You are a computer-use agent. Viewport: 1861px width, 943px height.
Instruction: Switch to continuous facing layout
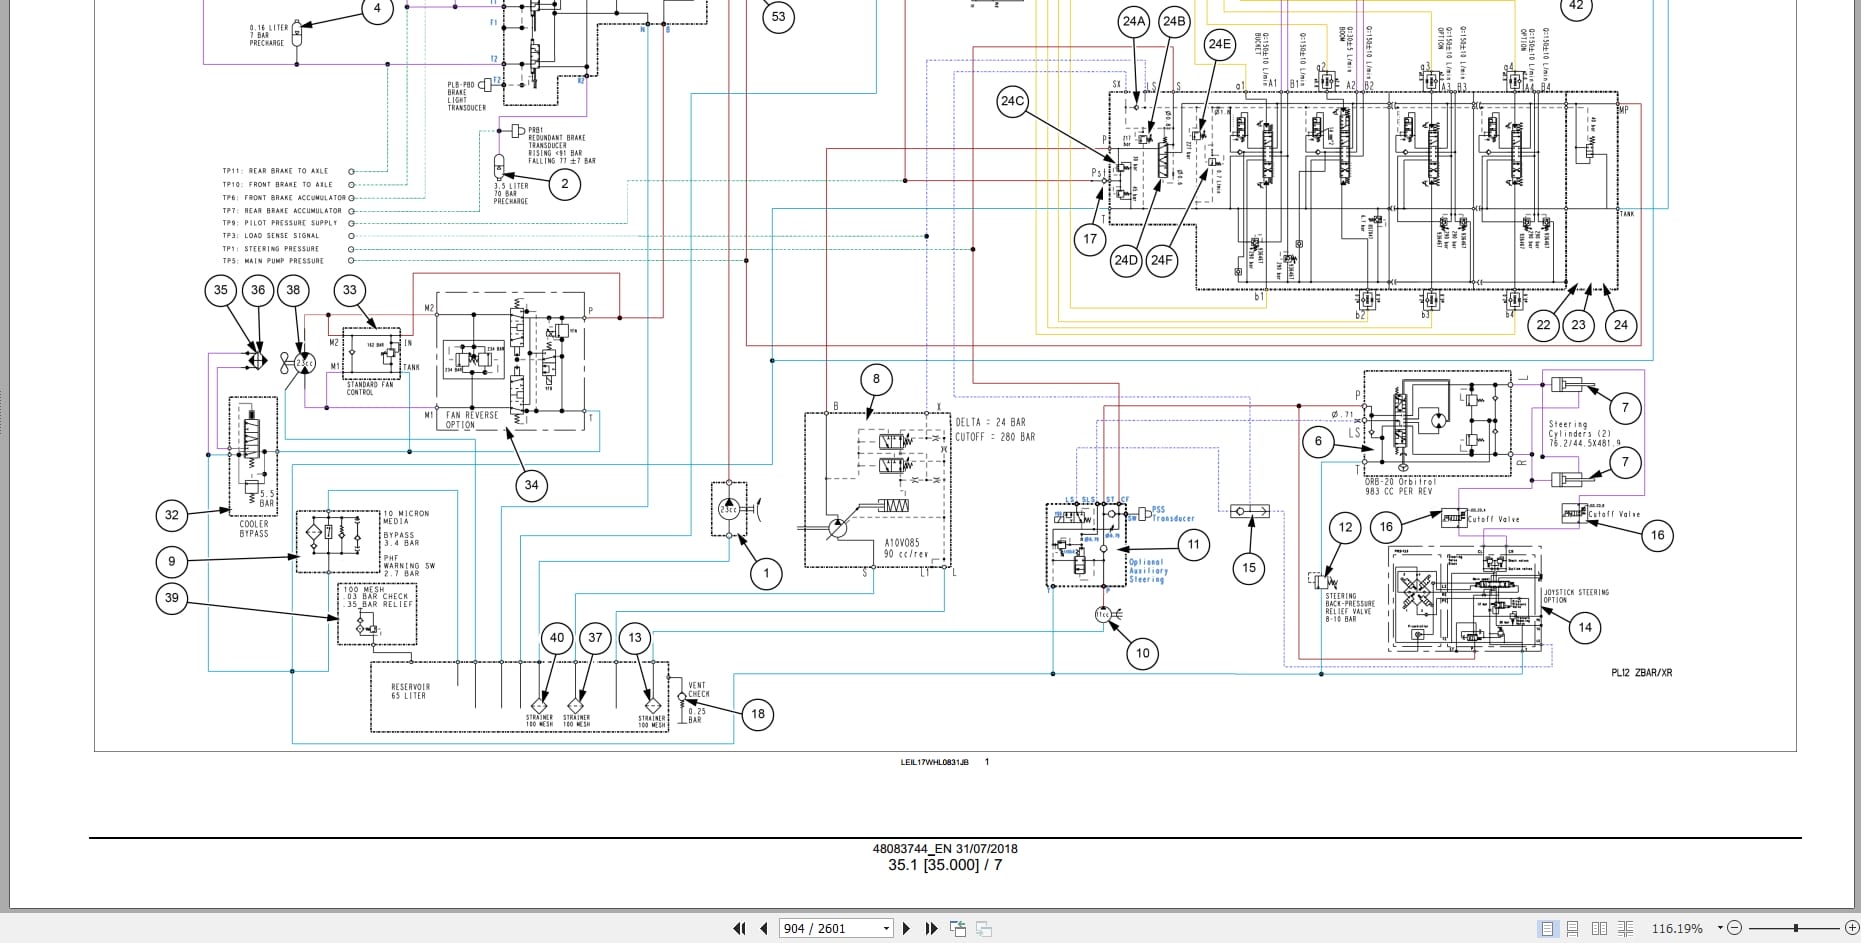pyautogui.click(x=1625, y=928)
